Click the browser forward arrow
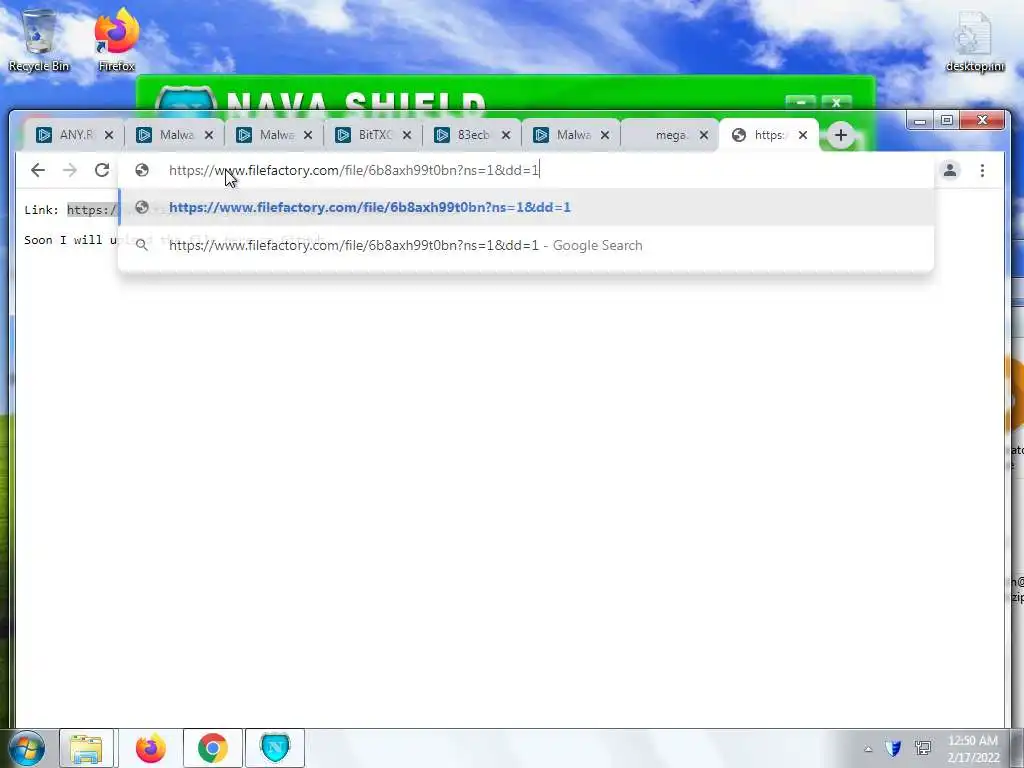Viewport: 1024px width, 768px height. coord(70,170)
